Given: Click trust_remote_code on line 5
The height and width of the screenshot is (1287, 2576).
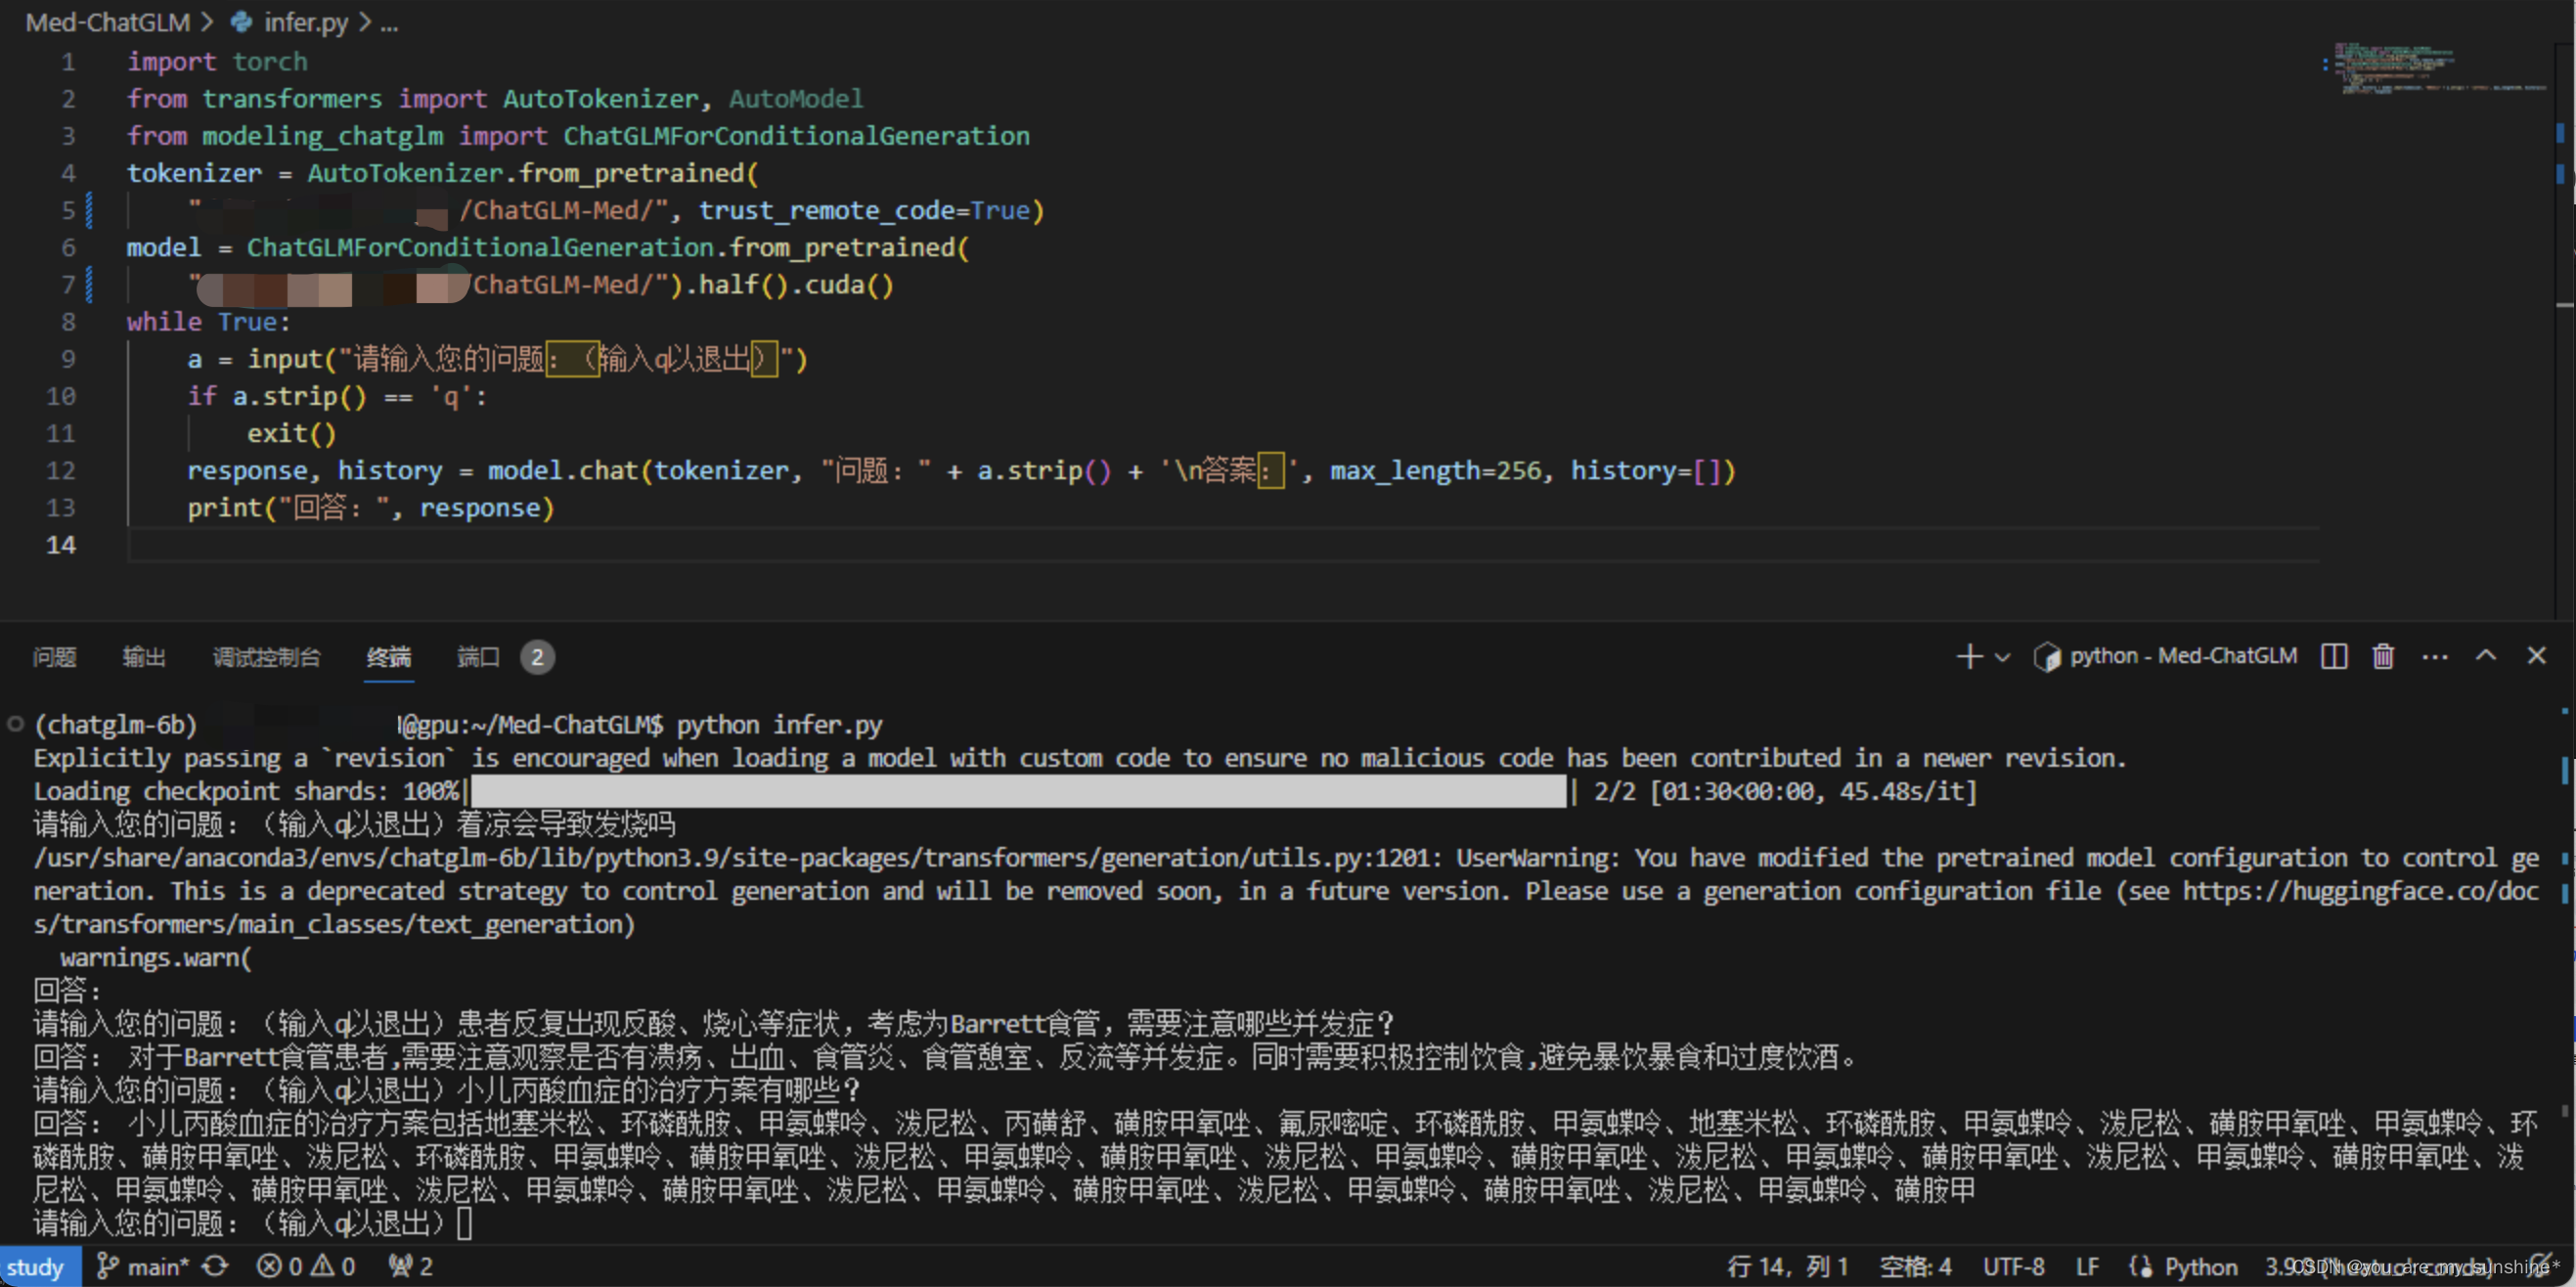Looking at the screenshot, I should point(827,211).
